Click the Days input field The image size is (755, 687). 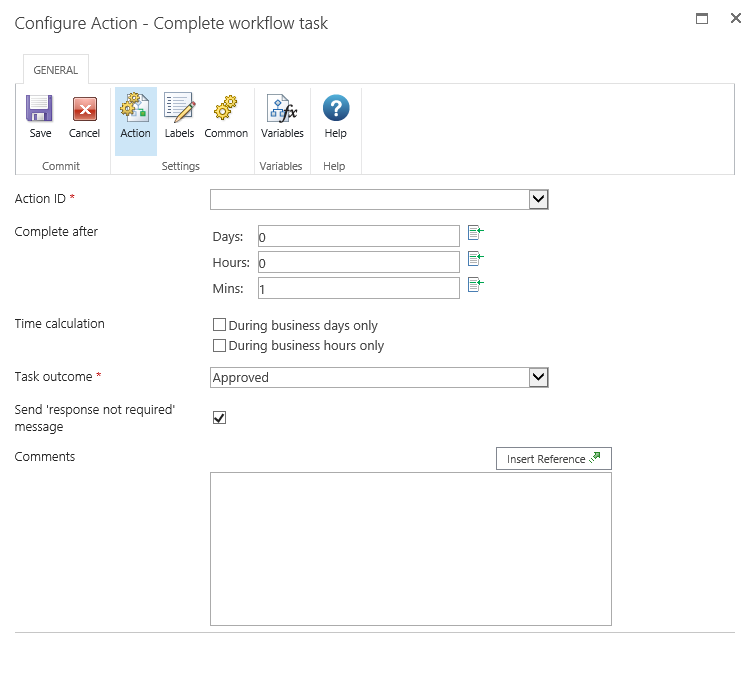(x=358, y=237)
